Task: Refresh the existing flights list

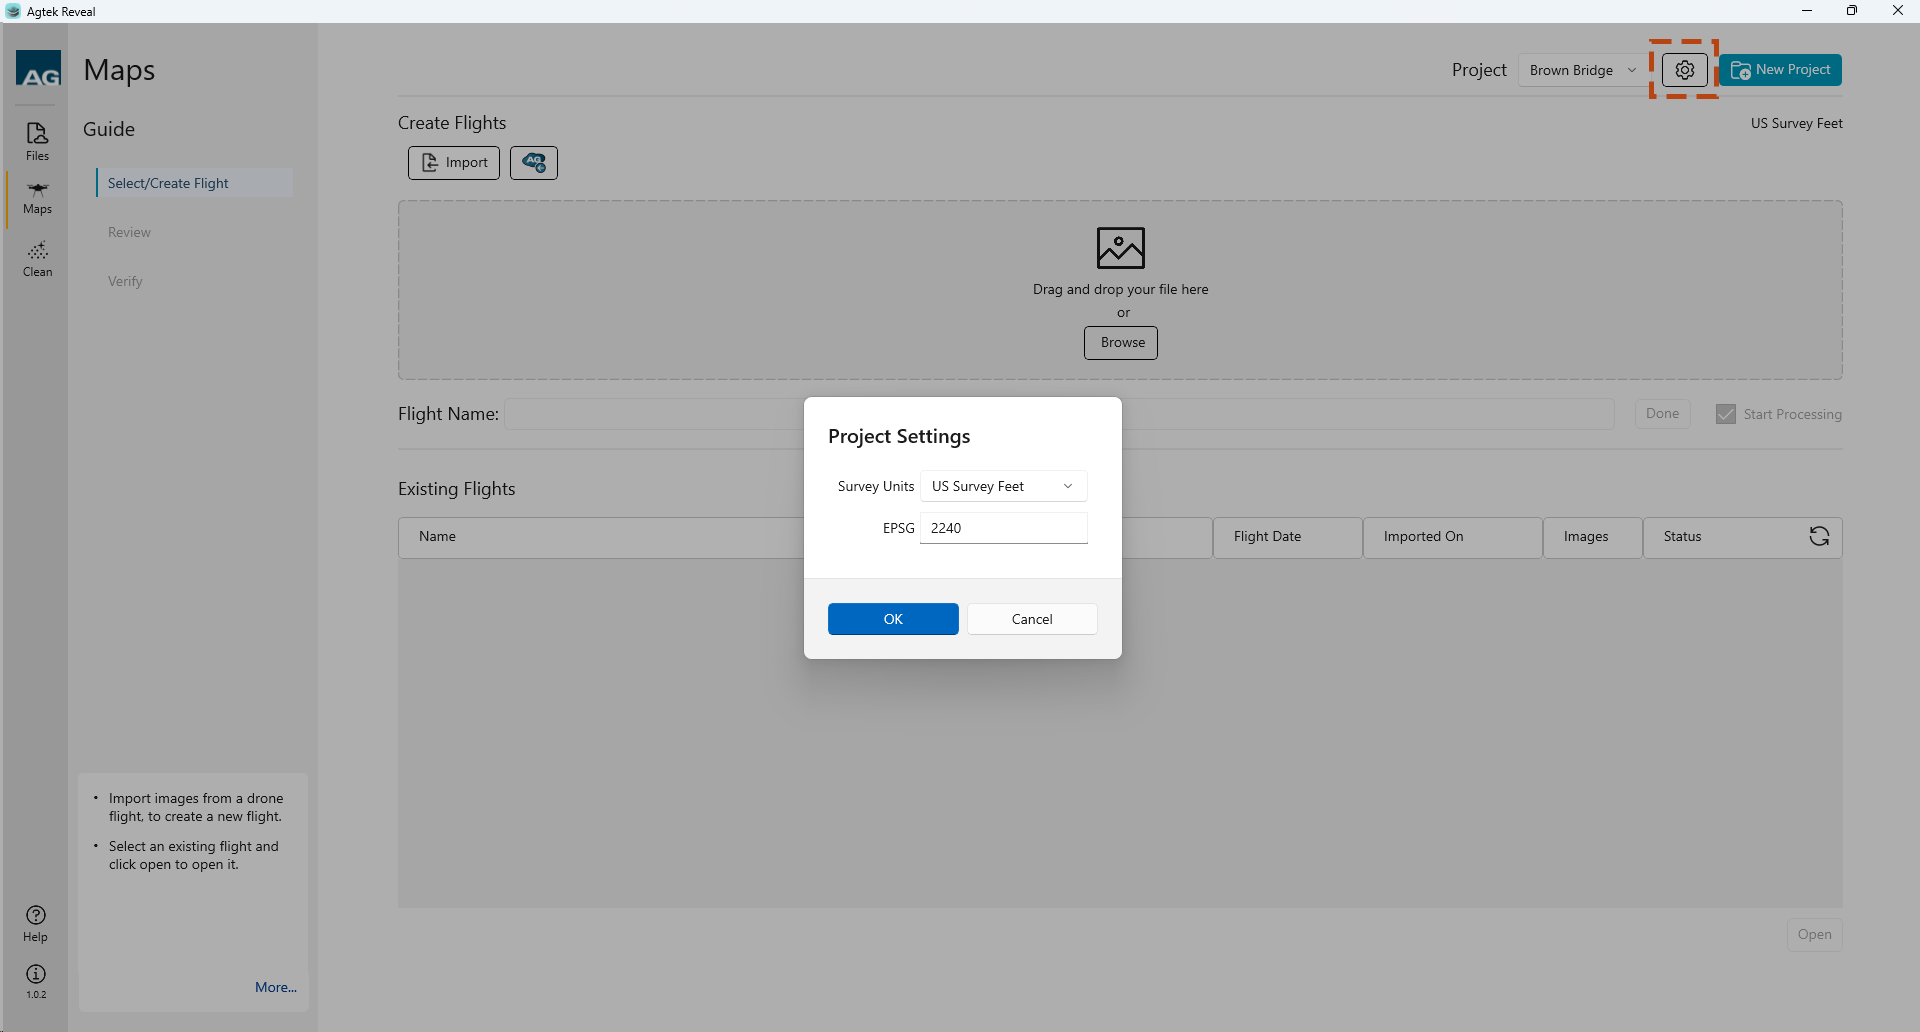Action: [1819, 537]
